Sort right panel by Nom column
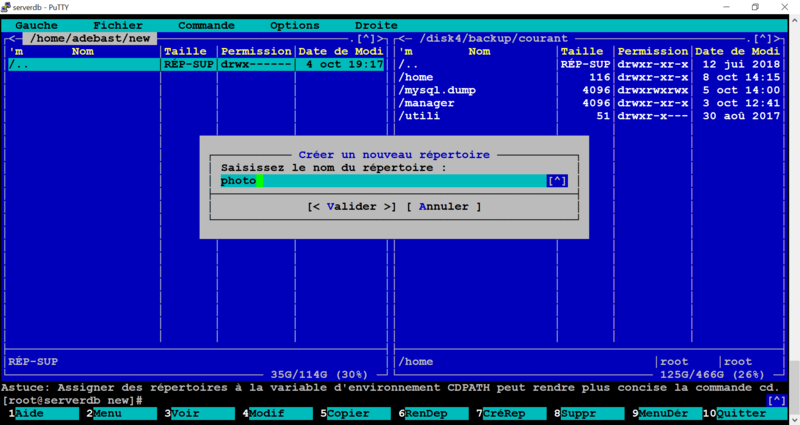Image resolution: width=800 pixels, height=425 pixels. pyautogui.click(x=479, y=51)
